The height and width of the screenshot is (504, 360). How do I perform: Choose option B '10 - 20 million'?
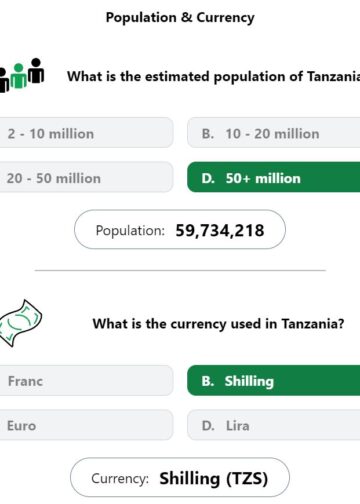click(x=274, y=133)
